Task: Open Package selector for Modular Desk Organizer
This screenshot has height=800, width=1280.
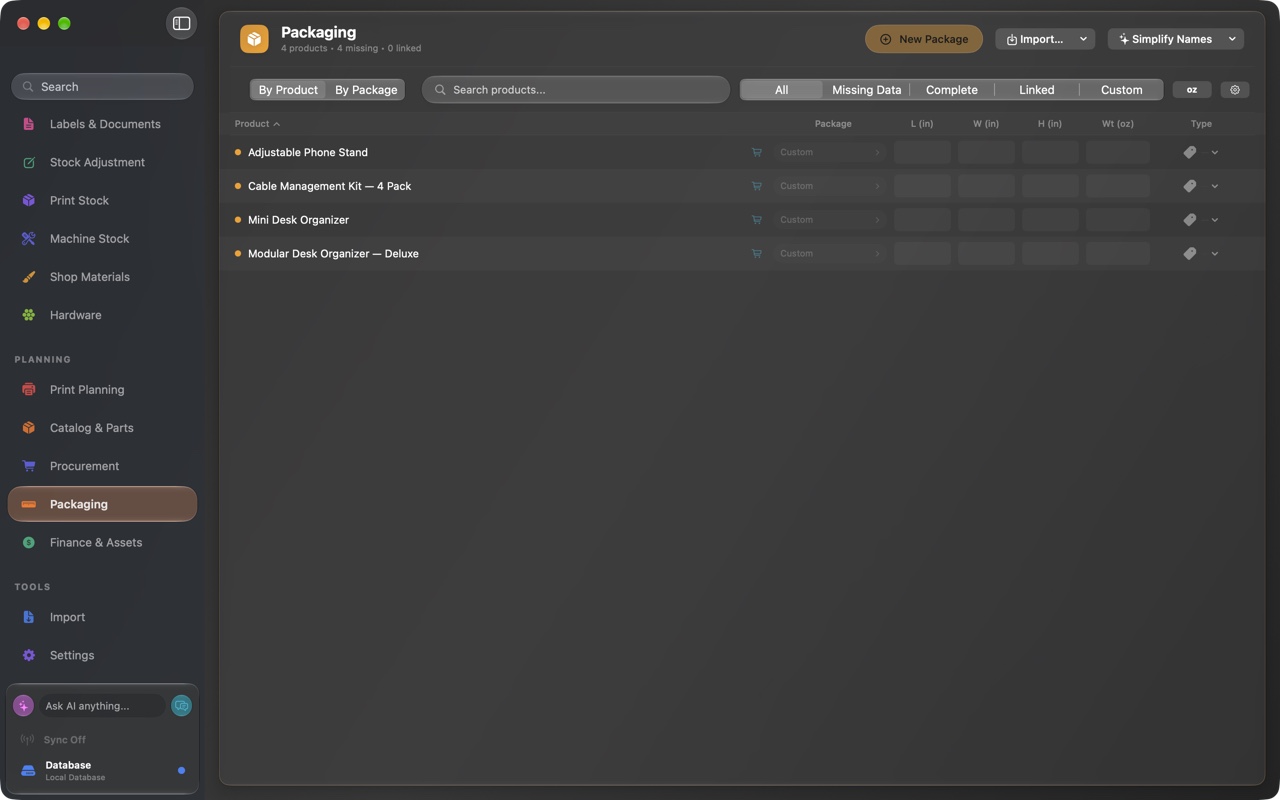Action: (x=829, y=254)
